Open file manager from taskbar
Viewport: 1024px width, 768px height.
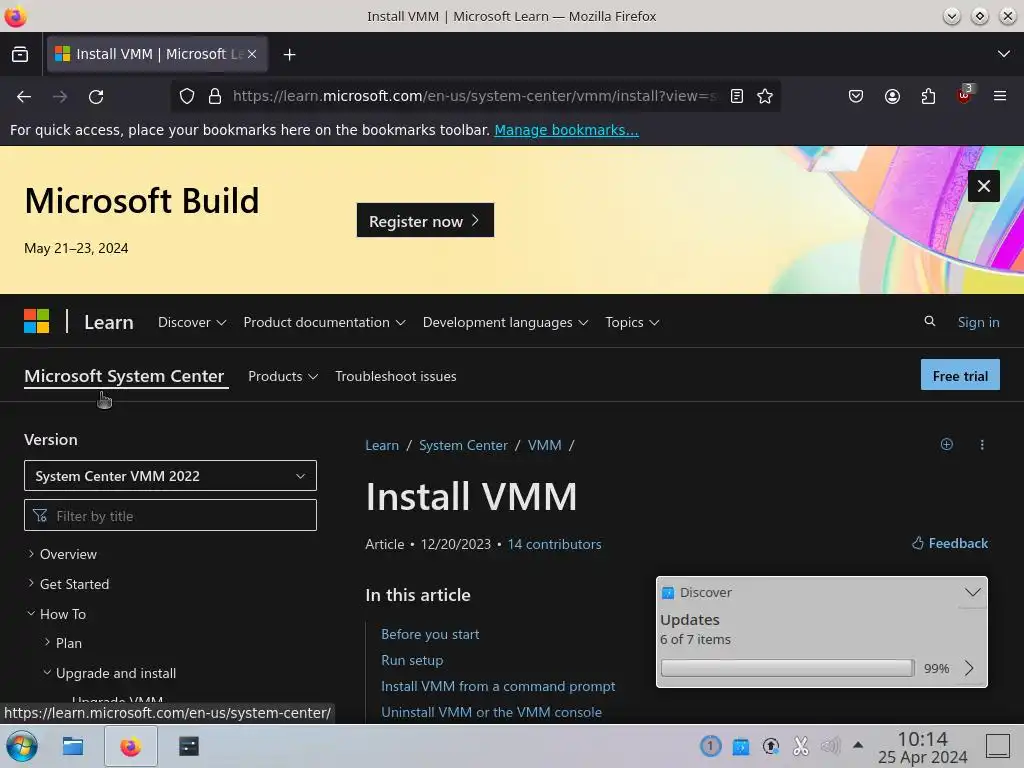point(73,746)
